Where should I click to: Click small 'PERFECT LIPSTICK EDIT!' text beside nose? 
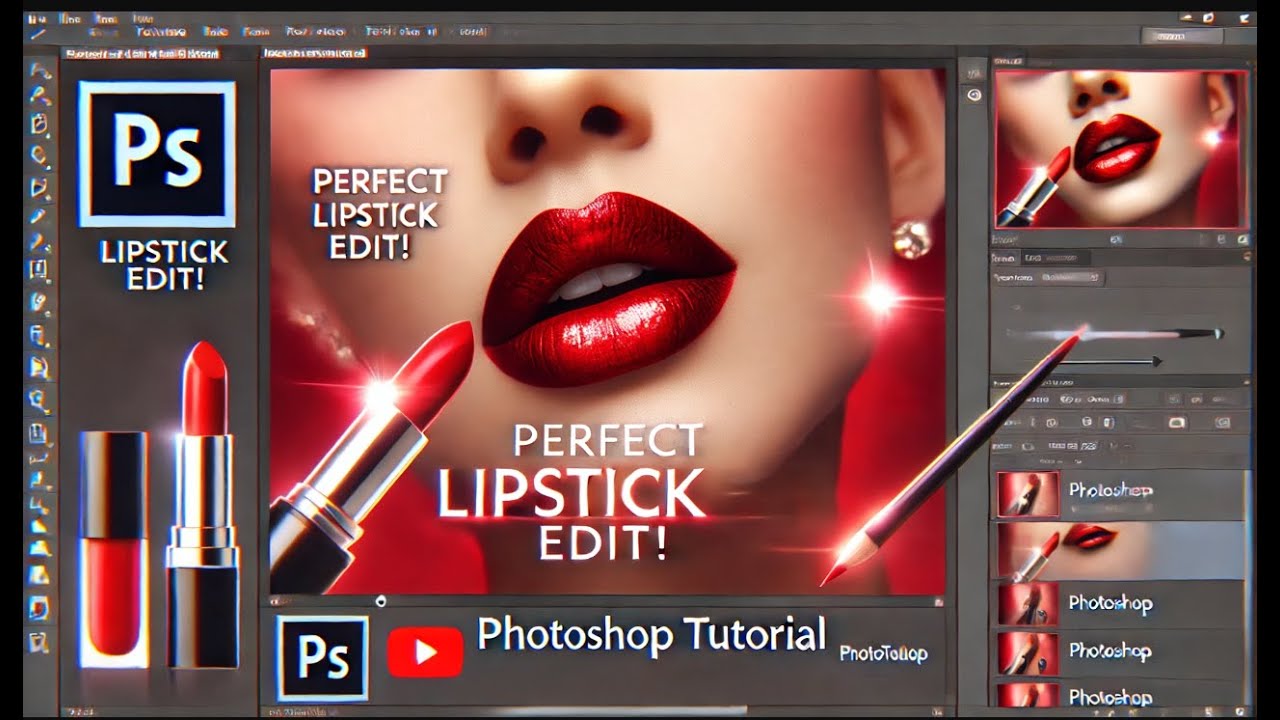point(379,214)
